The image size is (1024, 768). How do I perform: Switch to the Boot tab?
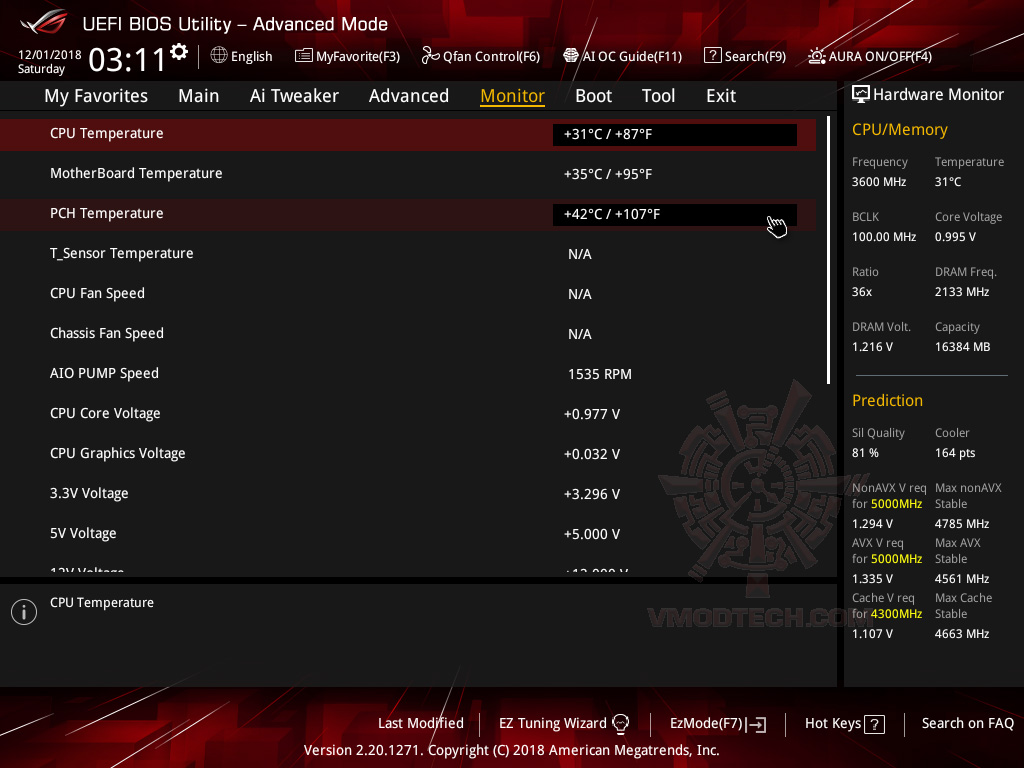[593, 95]
